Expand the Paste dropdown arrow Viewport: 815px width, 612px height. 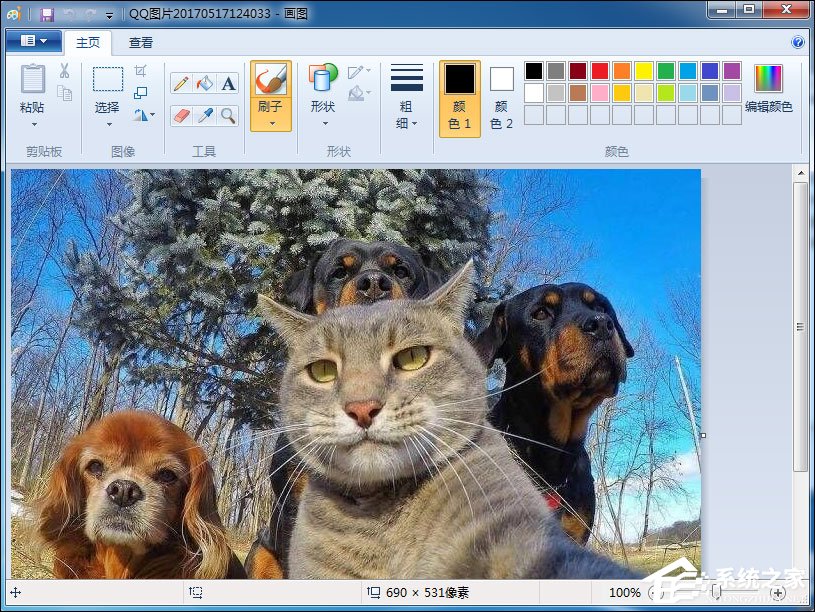34,125
